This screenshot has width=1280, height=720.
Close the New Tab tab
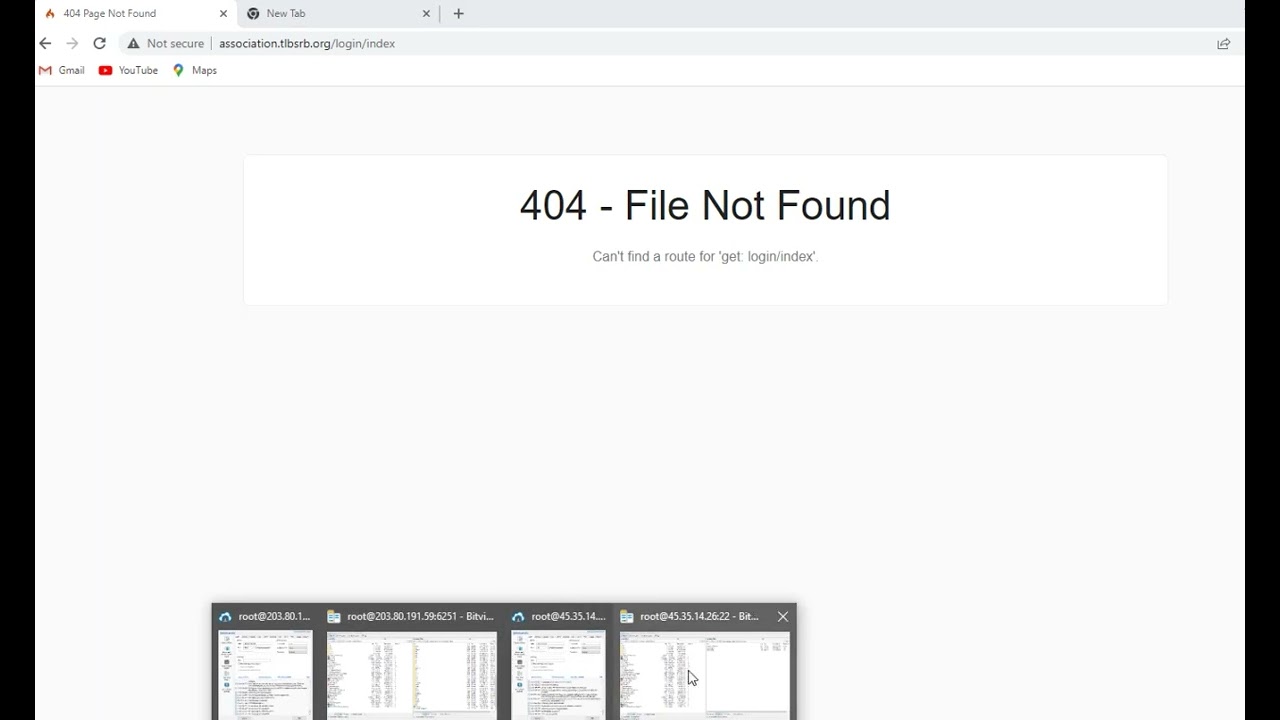(426, 13)
